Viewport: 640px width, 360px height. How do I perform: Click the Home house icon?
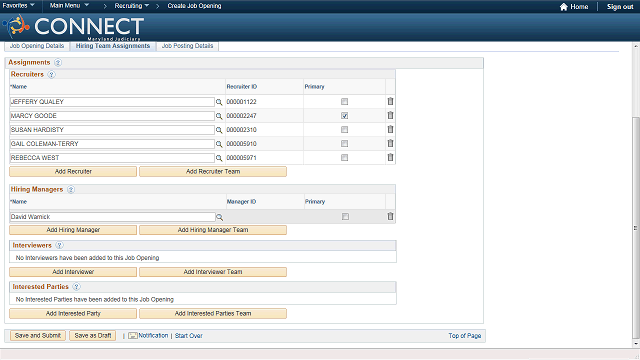coord(564,7)
